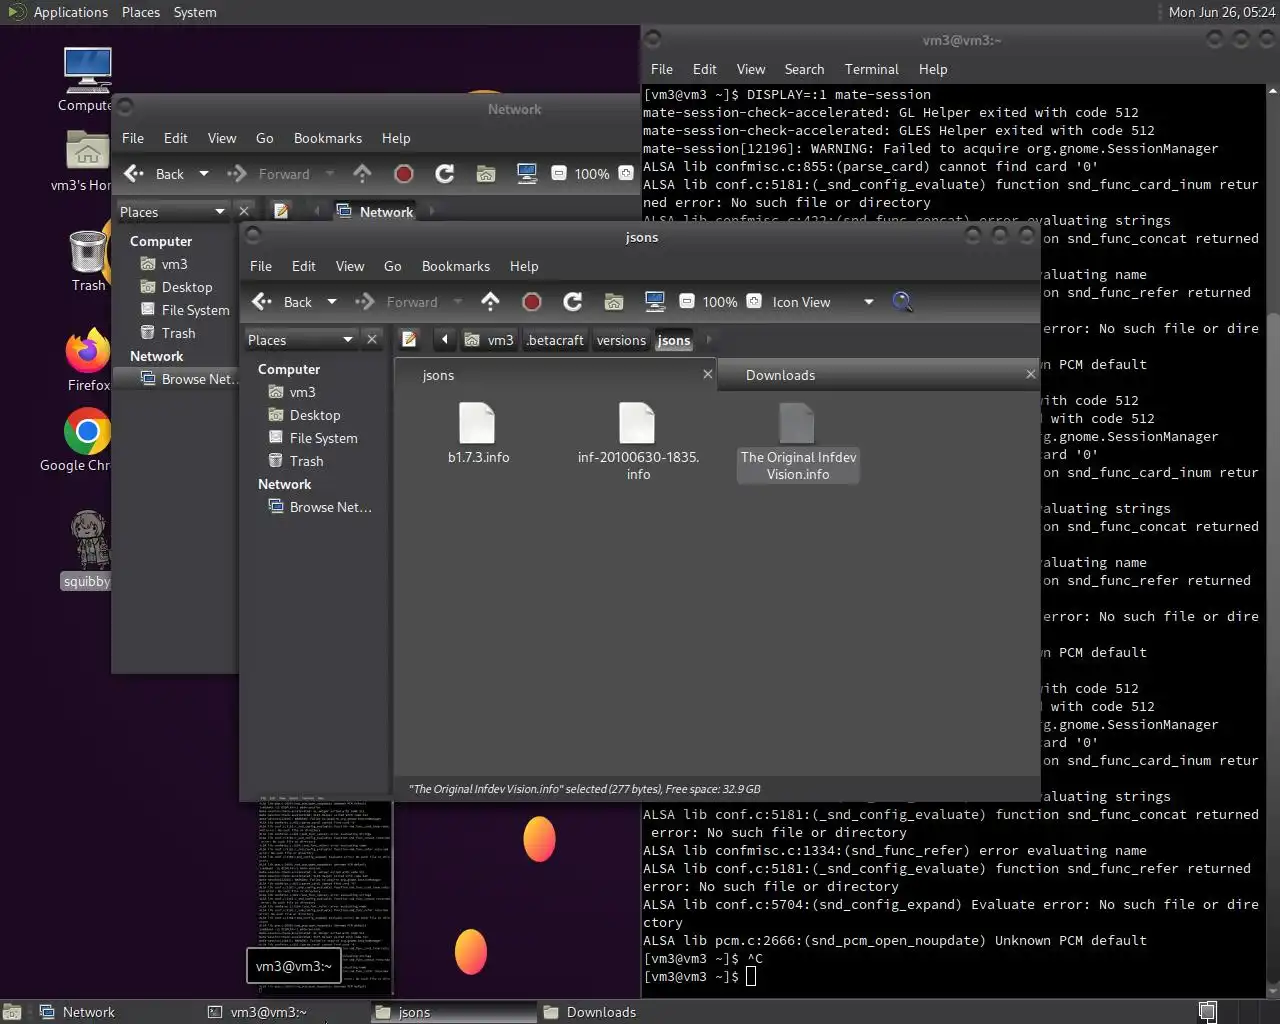Toggle text location entry in Network window

pyautogui.click(x=281, y=212)
